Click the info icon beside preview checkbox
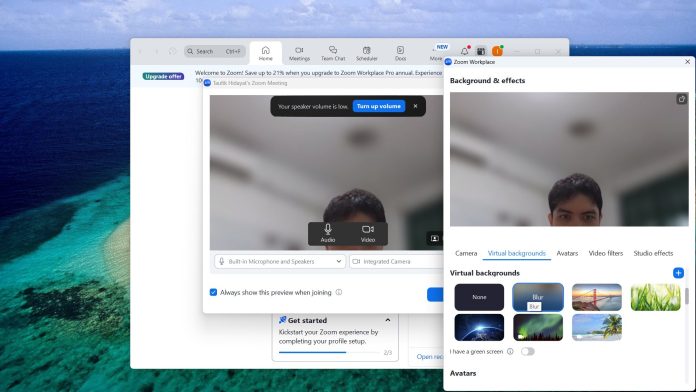This screenshot has height=392, width=696. (339, 292)
